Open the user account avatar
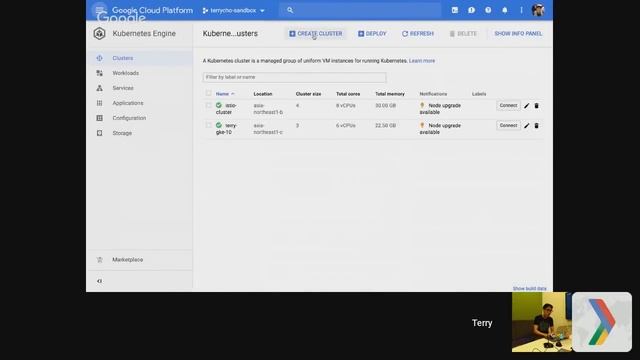 (x=538, y=10)
